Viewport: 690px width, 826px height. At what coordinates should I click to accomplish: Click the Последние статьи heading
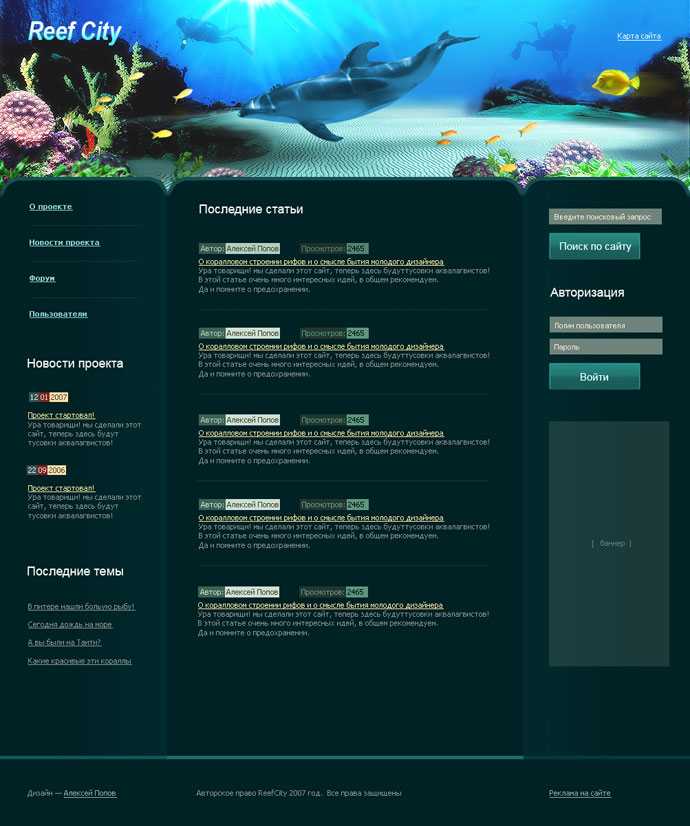coord(251,209)
